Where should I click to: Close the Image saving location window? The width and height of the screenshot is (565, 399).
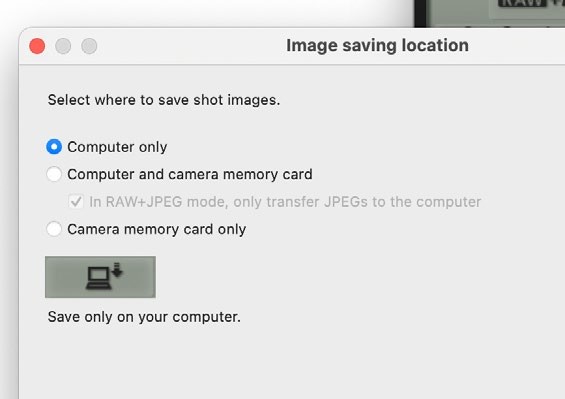37,46
